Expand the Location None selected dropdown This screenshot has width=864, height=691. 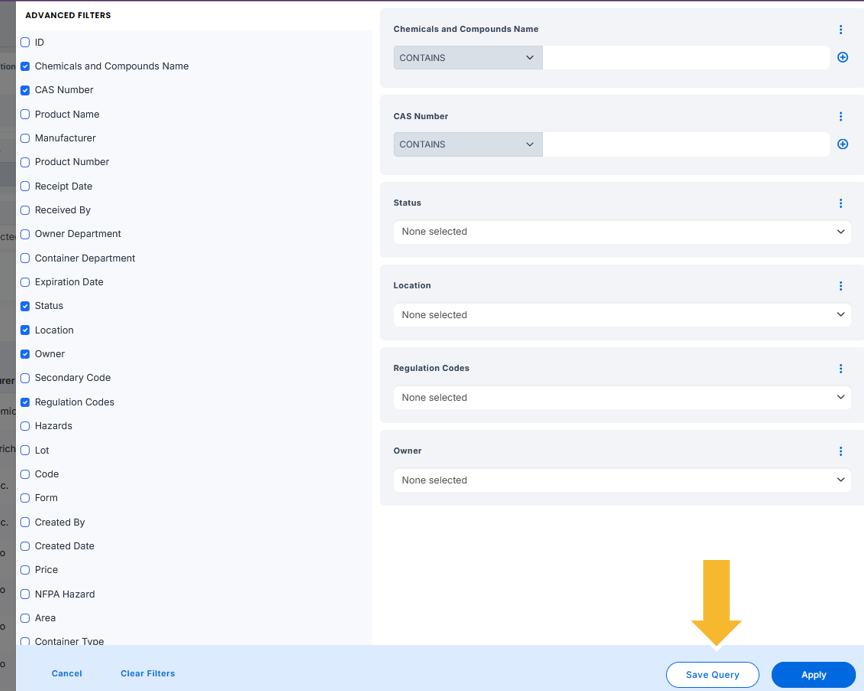coord(622,315)
